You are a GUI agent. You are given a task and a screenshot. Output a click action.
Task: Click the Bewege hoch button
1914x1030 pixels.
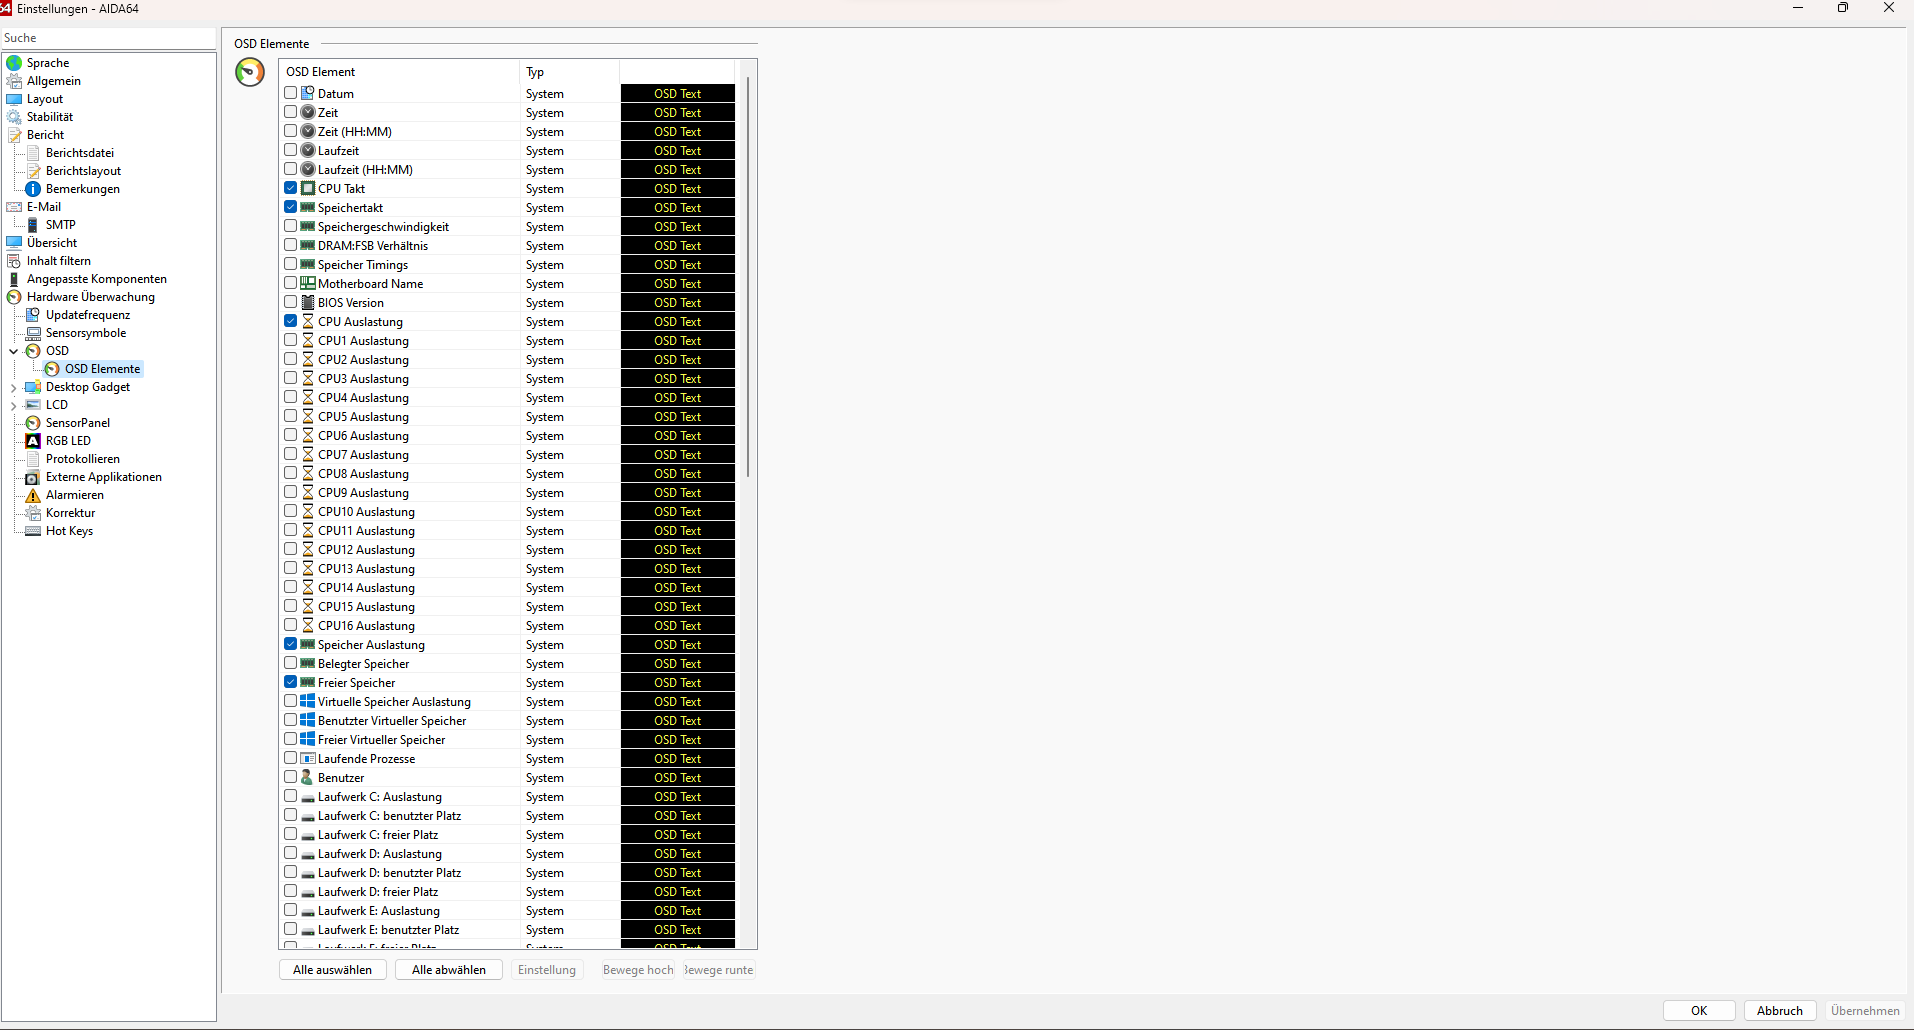(638, 970)
